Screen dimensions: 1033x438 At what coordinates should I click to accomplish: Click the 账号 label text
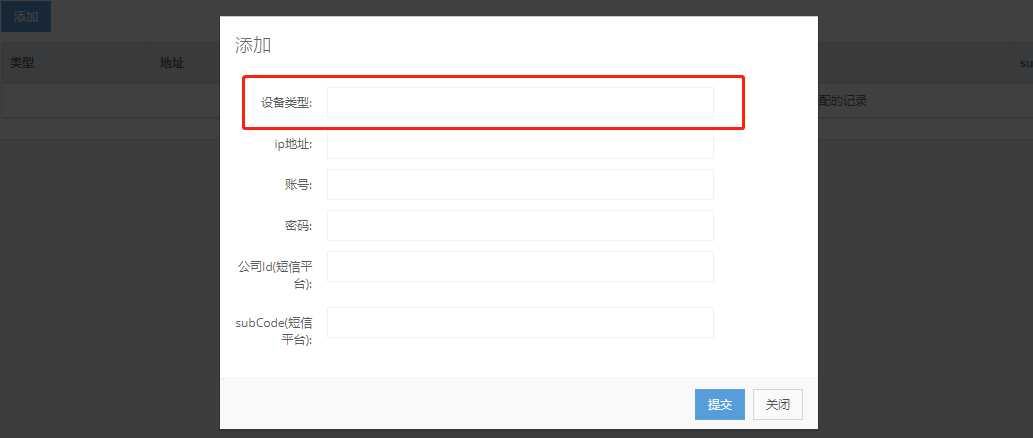point(298,185)
